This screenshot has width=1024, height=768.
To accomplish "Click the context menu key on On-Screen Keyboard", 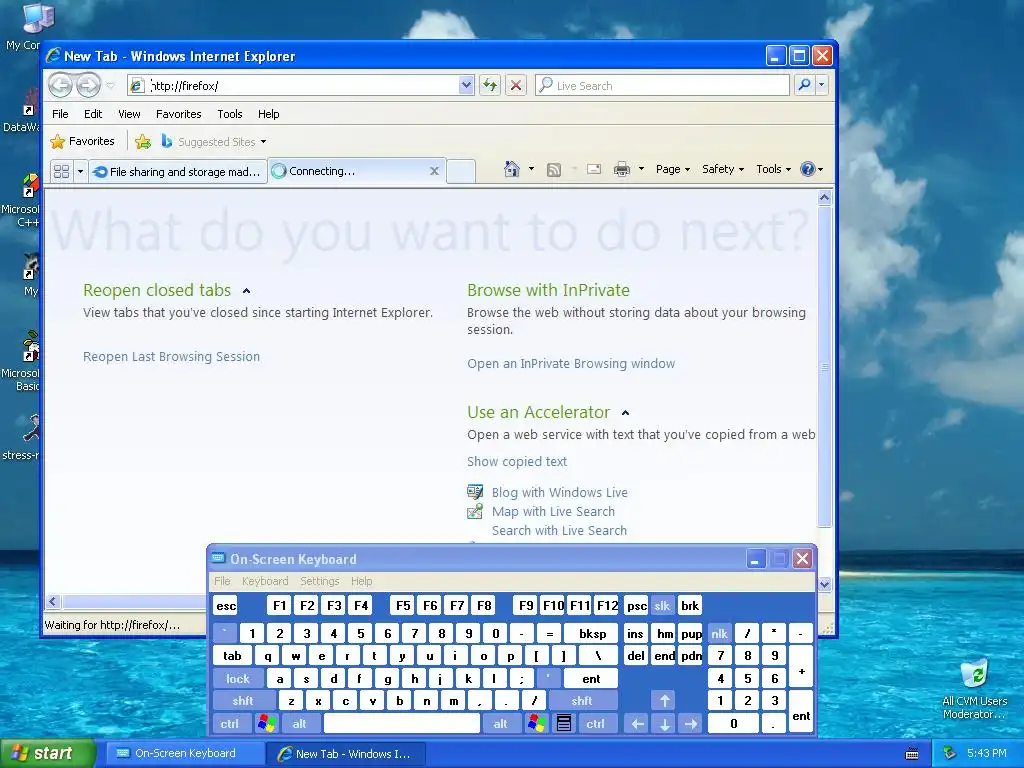I will [x=564, y=724].
